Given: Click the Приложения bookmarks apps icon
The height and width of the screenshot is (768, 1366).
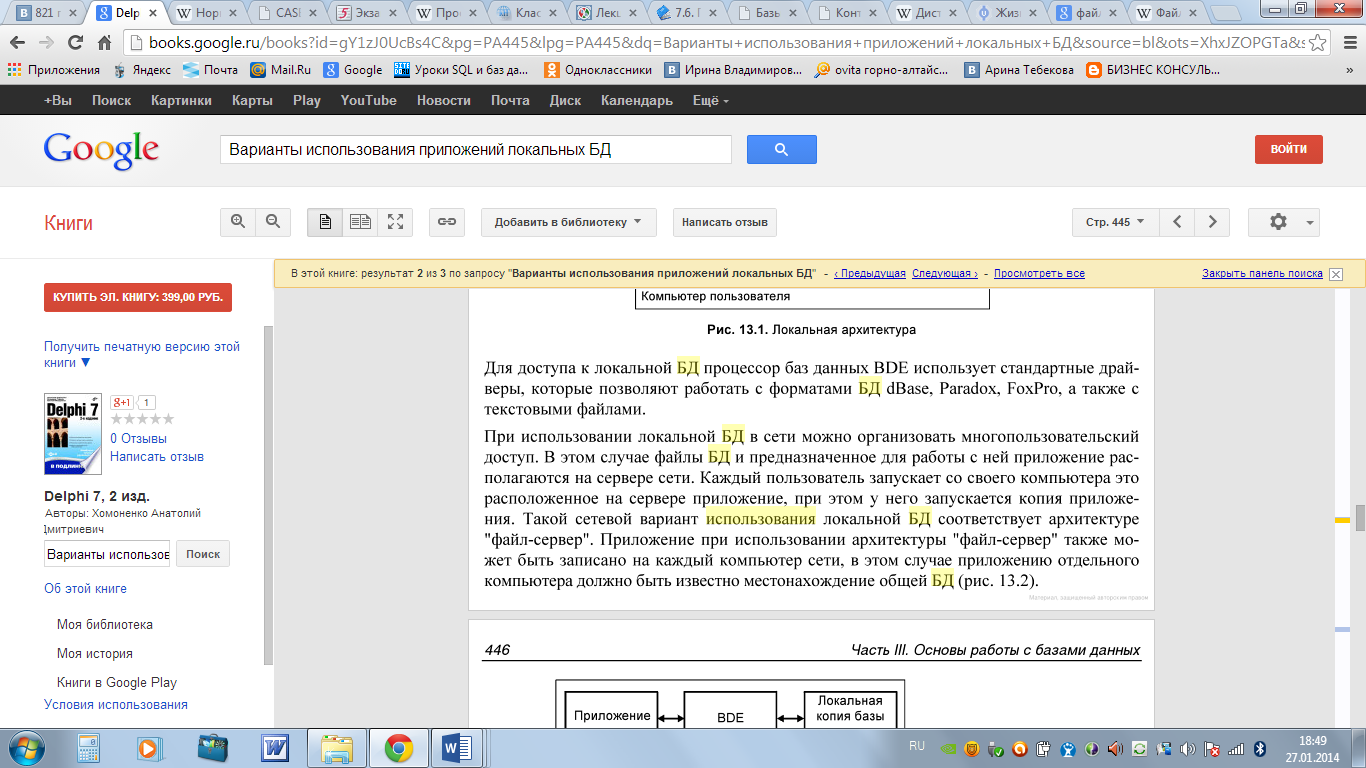Looking at the screenshot, I should click(54, 70).
